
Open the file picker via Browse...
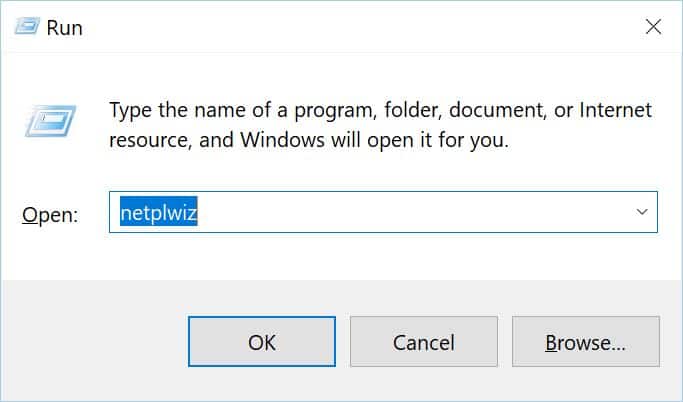pos(586,341)
